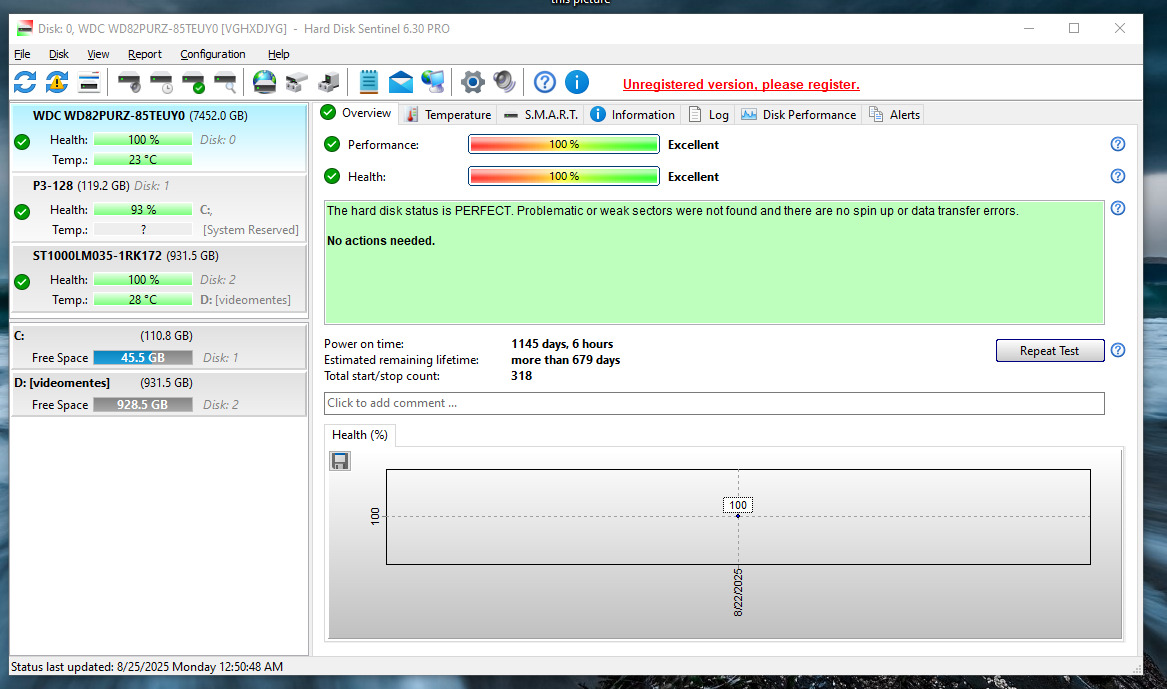The image size is (1167, 689).
Task: Open the Help menu
Action: (278, 54)
